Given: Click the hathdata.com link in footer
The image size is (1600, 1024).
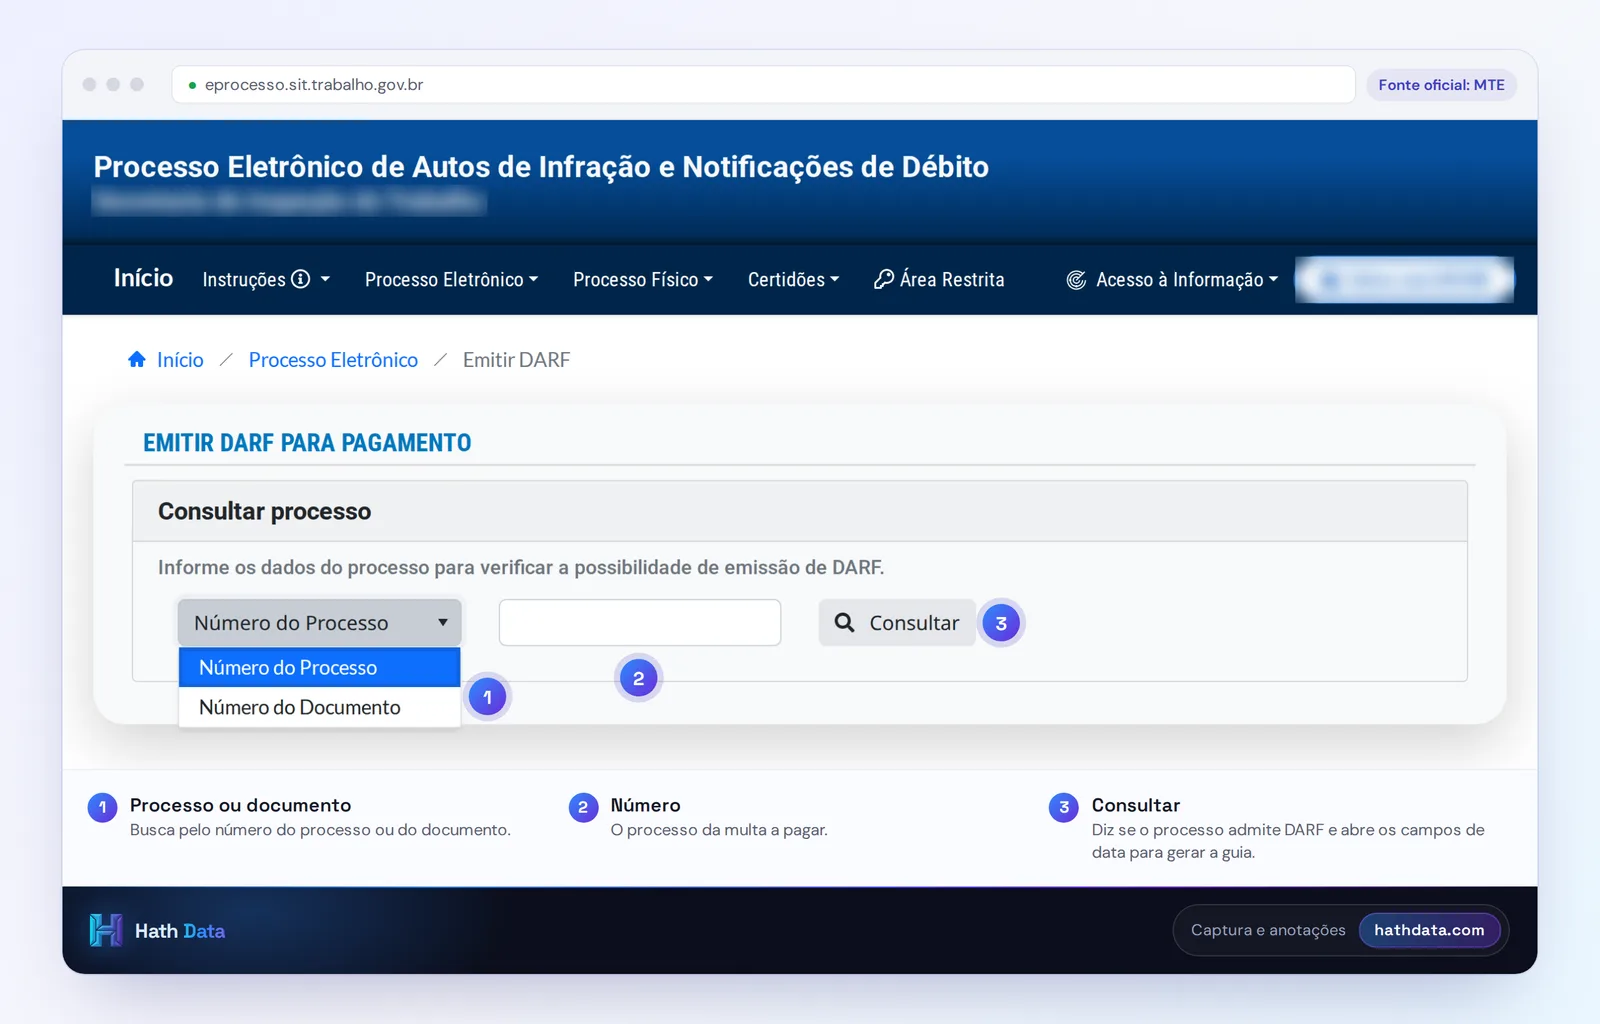Looking at the screenshot, I should pos(1429,930).
